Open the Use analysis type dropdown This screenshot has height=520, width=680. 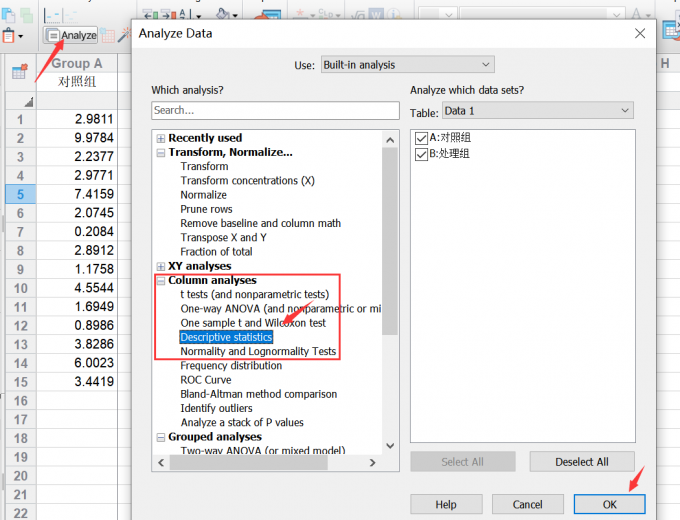[x=406, y=65]
